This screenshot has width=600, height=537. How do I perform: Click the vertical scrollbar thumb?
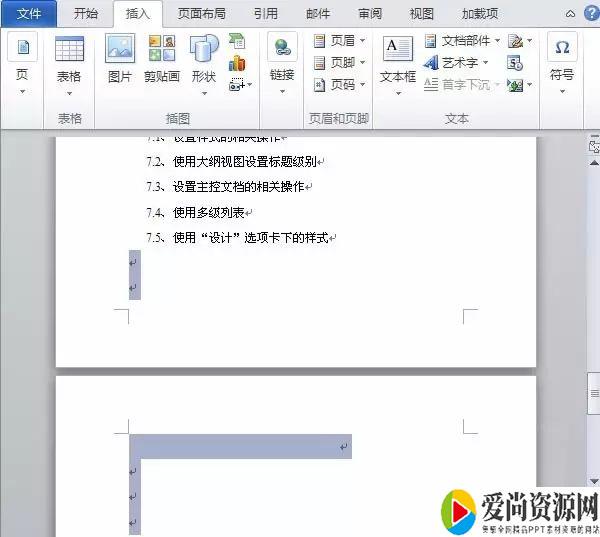[593, 393]
